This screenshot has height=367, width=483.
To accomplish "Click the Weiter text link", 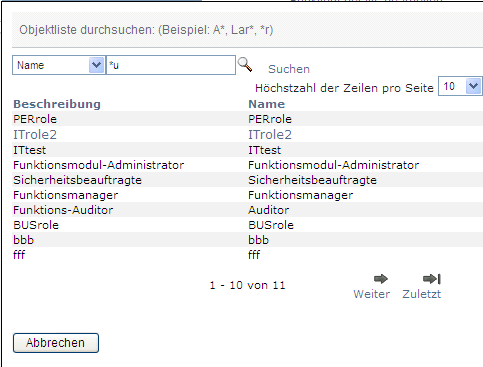I will 372,294.
